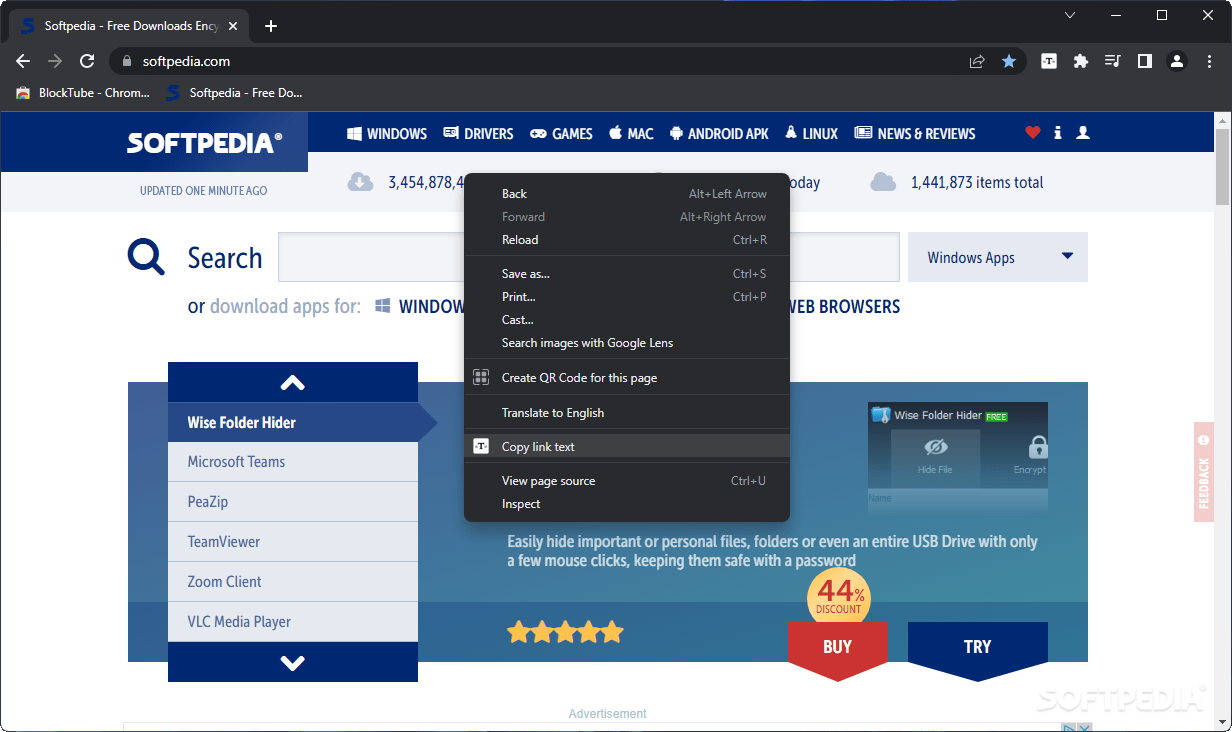Open the Windows Apps dropdown

pos(996,257)
